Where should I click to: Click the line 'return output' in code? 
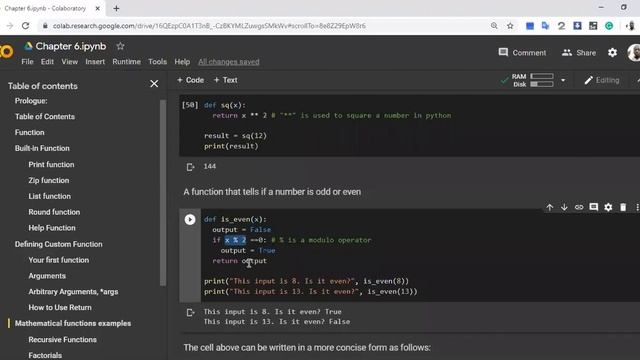[x=239, y=261]
